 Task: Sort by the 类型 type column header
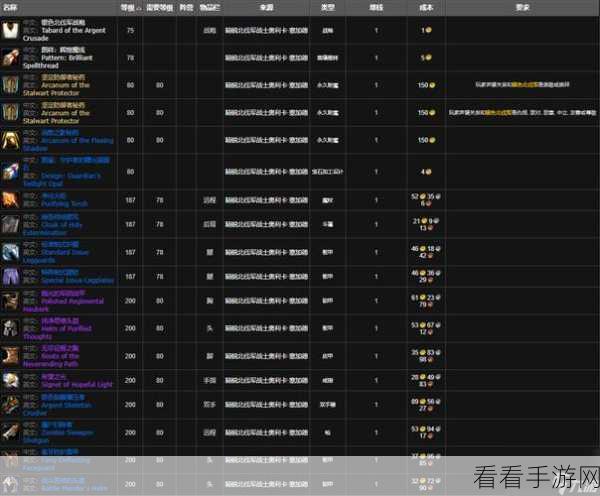328,7
